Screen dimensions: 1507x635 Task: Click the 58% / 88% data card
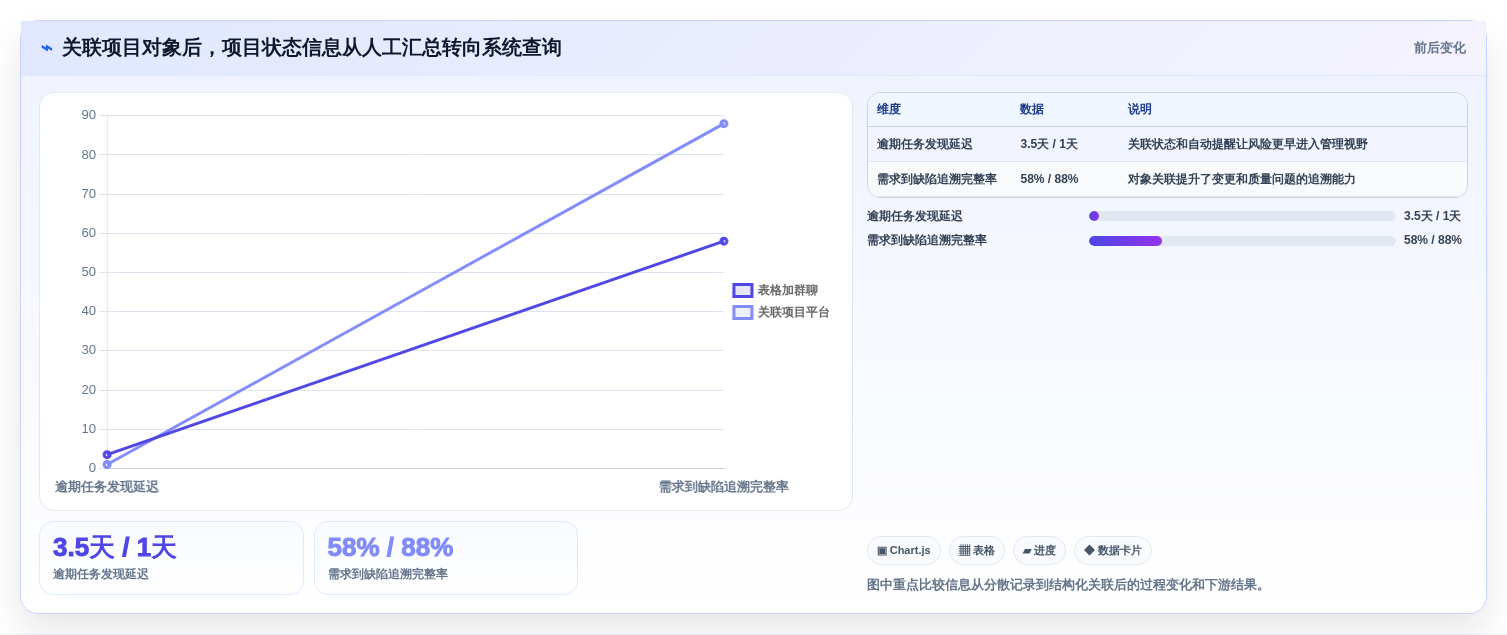pyautogui.click(x=446, y=558)
